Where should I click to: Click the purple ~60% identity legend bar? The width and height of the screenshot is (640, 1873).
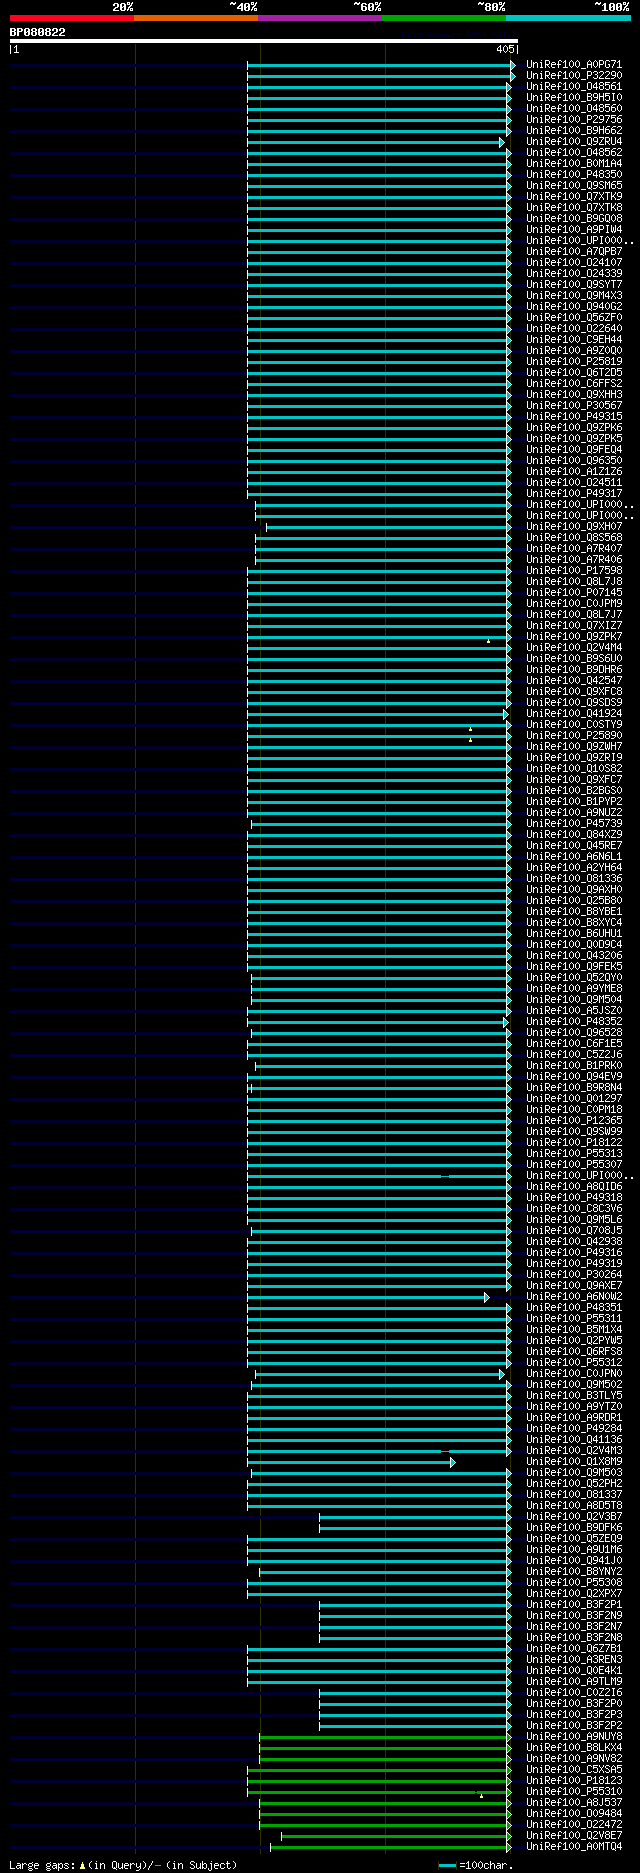click(x=320, y=18)
